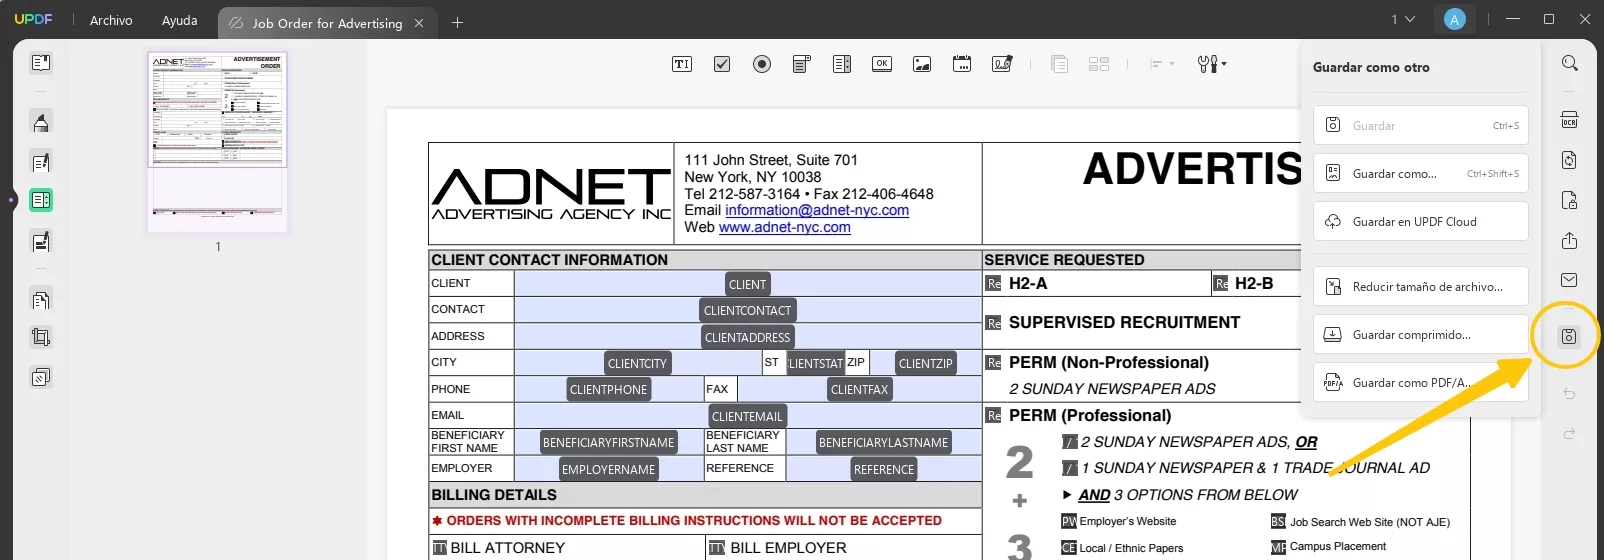This screenshot has height=560, width=1604.
Task: Click the Redo arrow icon
Action: coord(1569,433)
